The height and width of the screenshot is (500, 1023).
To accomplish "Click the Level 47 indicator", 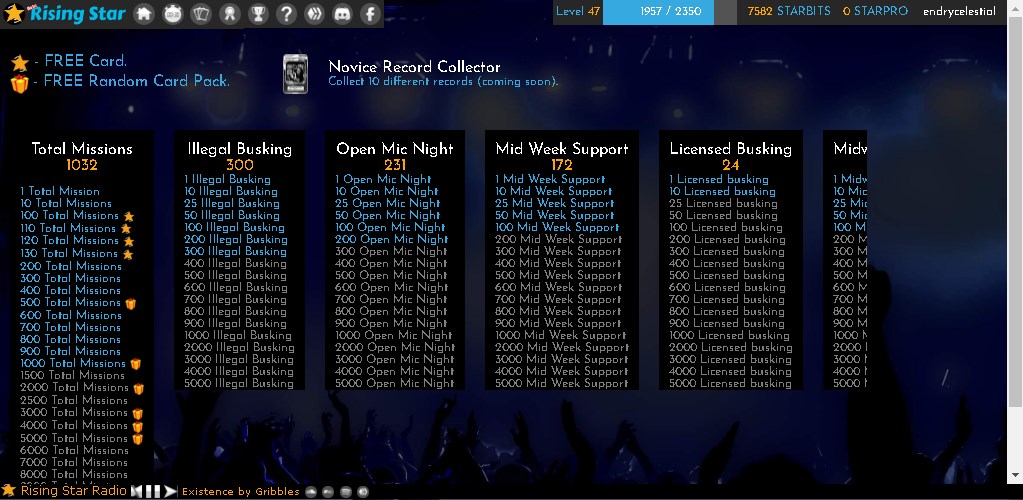I will 577,11.
